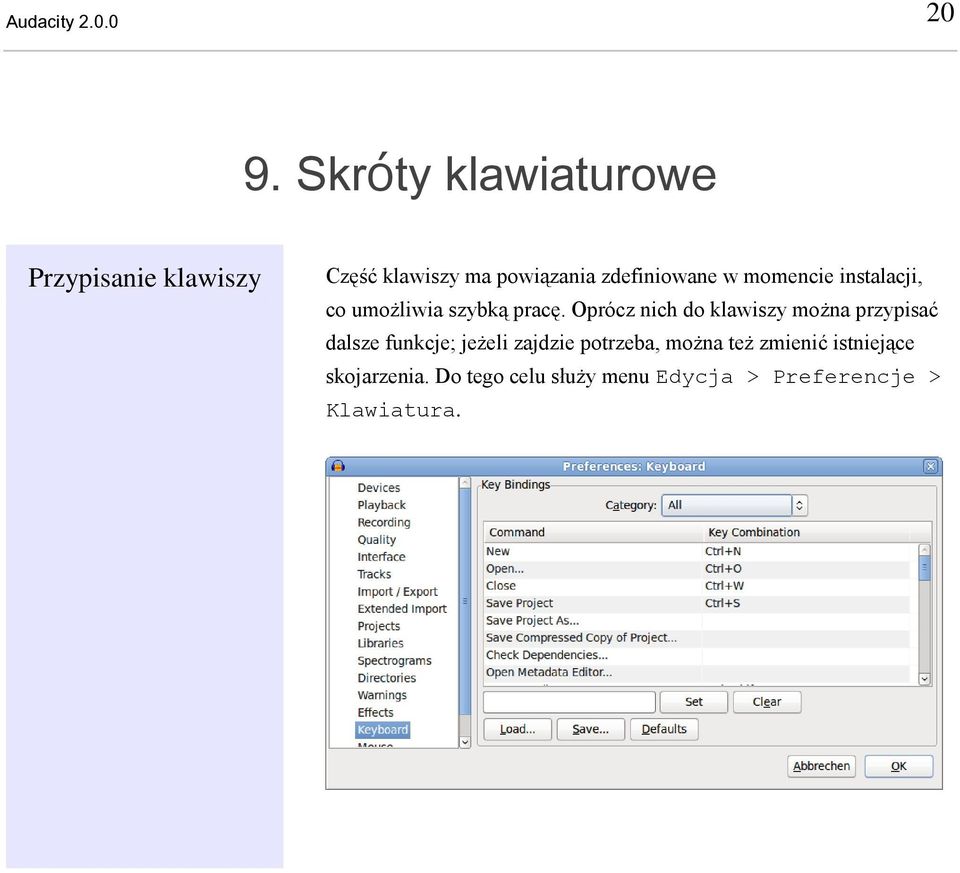Cancel with the Abbrechen button
Viewport: 960px width, 873px height.
click(x=822, y=766)
